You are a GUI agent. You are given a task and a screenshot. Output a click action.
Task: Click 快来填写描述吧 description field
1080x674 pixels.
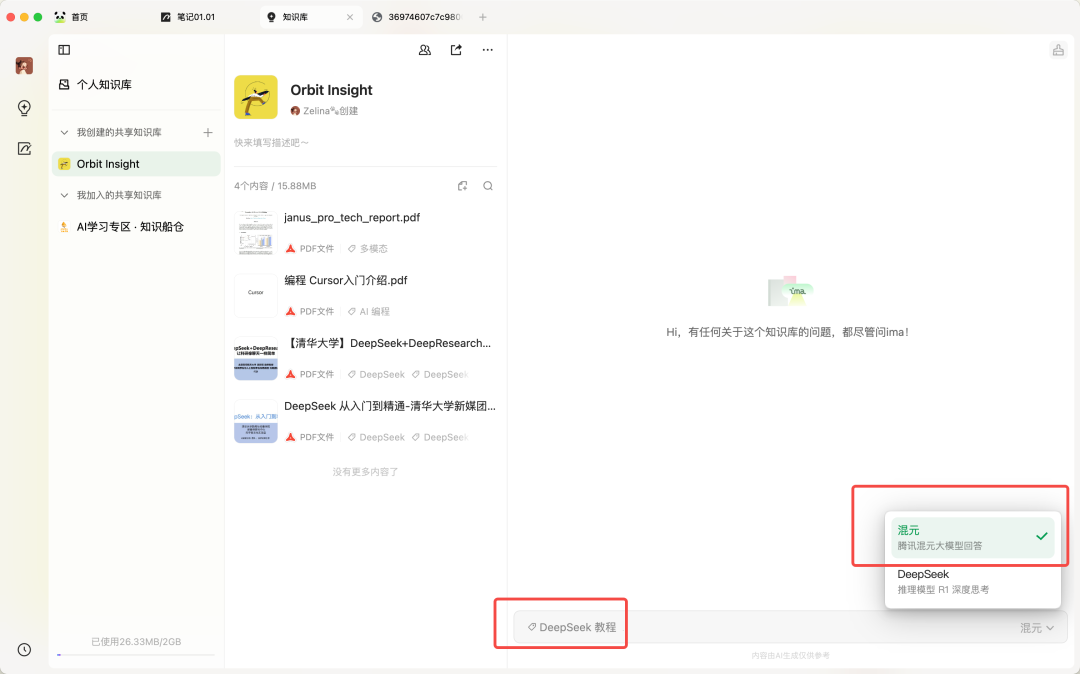click(x=271, y=143)
